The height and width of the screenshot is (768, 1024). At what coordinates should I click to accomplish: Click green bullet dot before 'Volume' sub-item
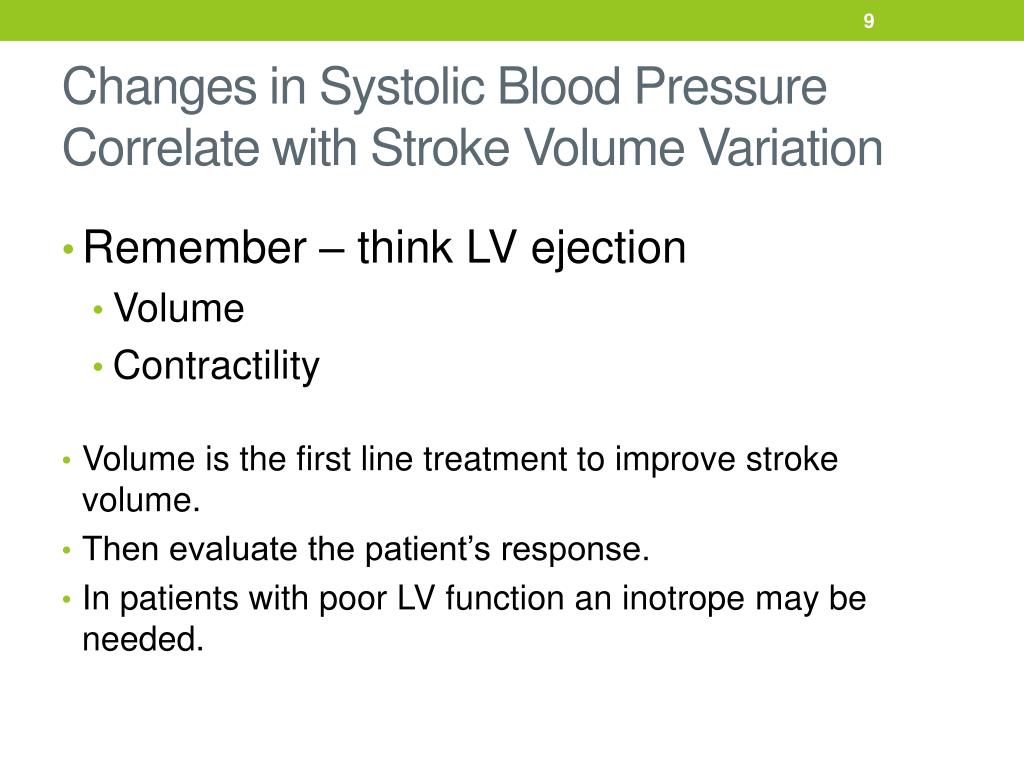click(98, 310)
